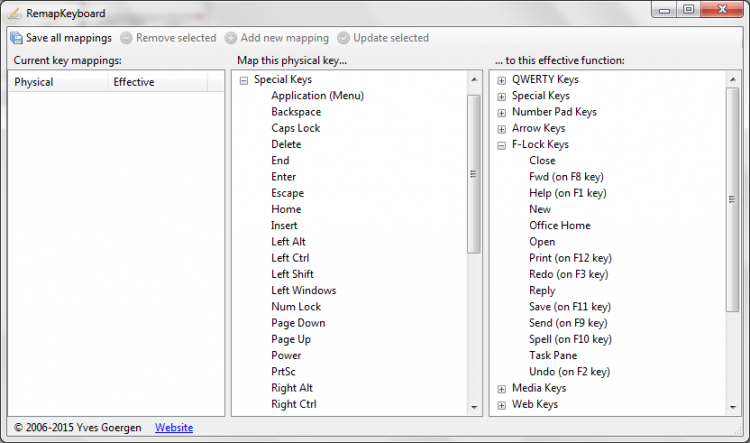Select Delete physical key
This screenshot has height=443, width=750.
click(286, 144)
